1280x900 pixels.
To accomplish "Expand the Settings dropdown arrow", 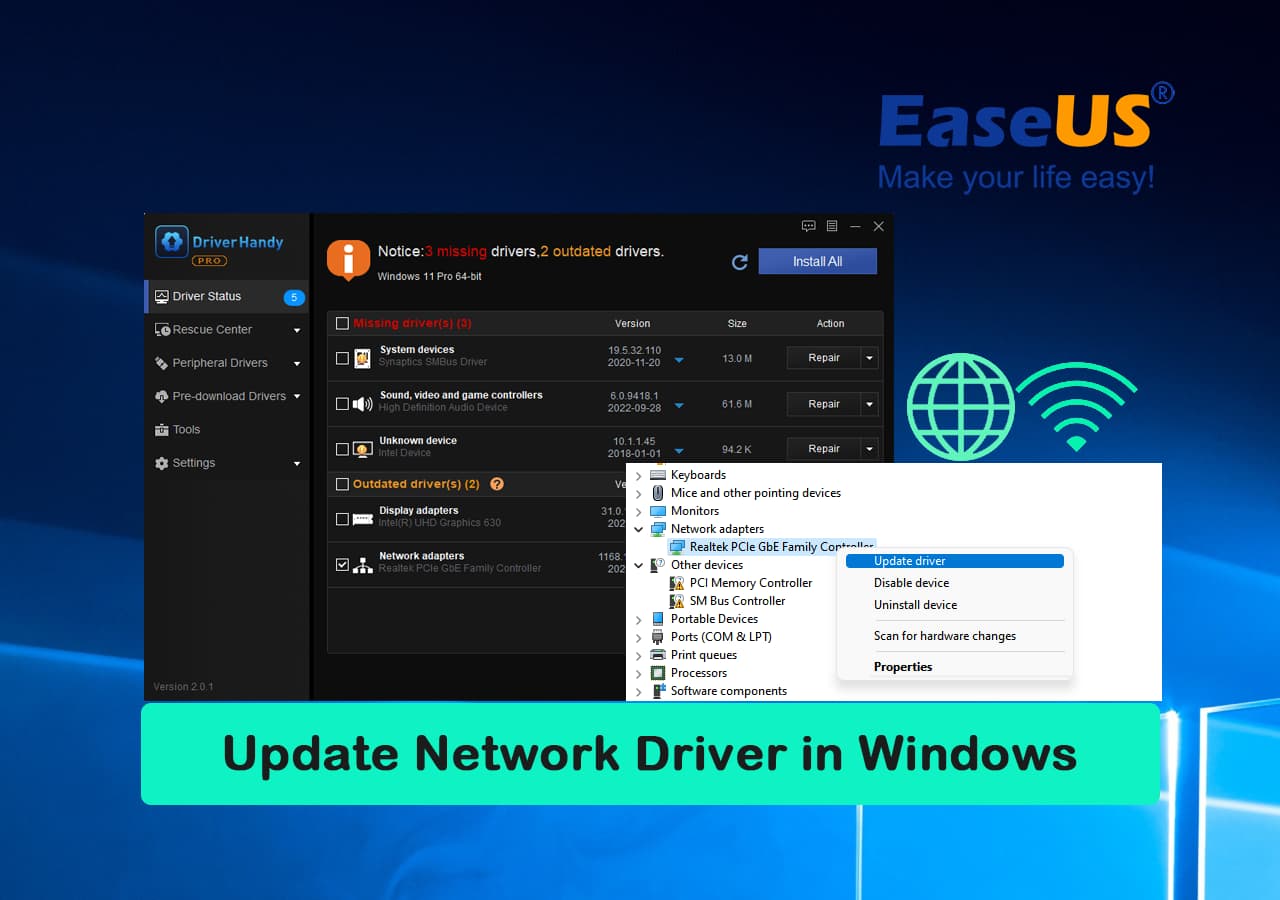I will [297, 464].
